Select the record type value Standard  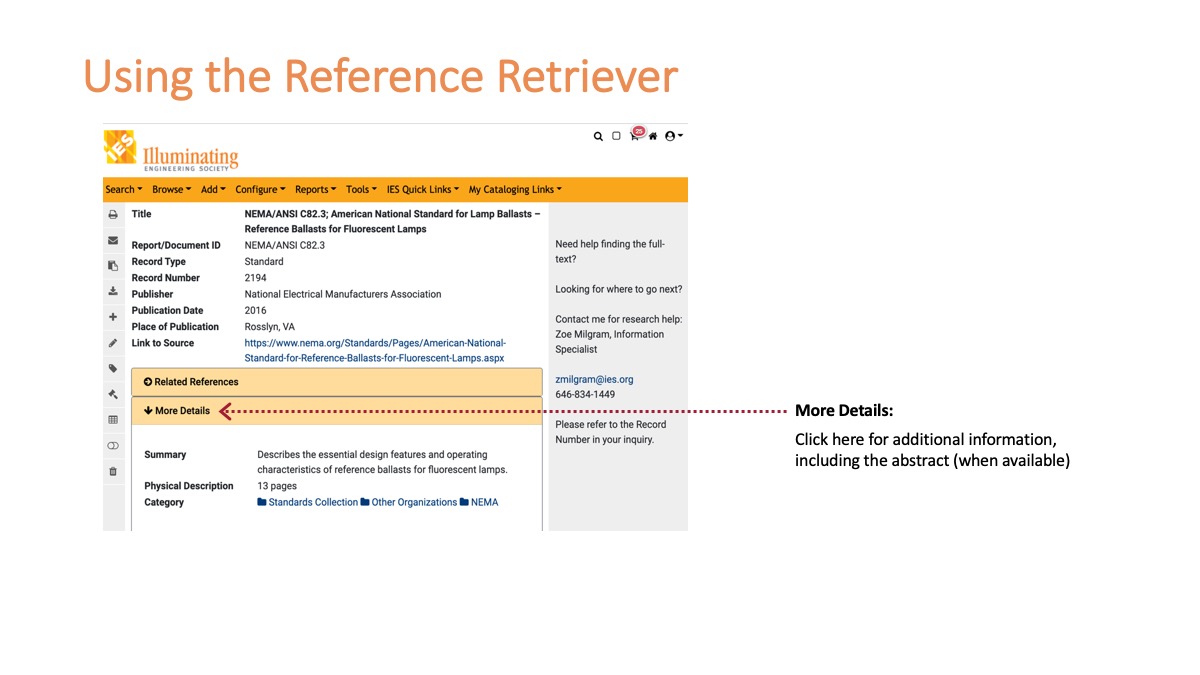[264, 262]
